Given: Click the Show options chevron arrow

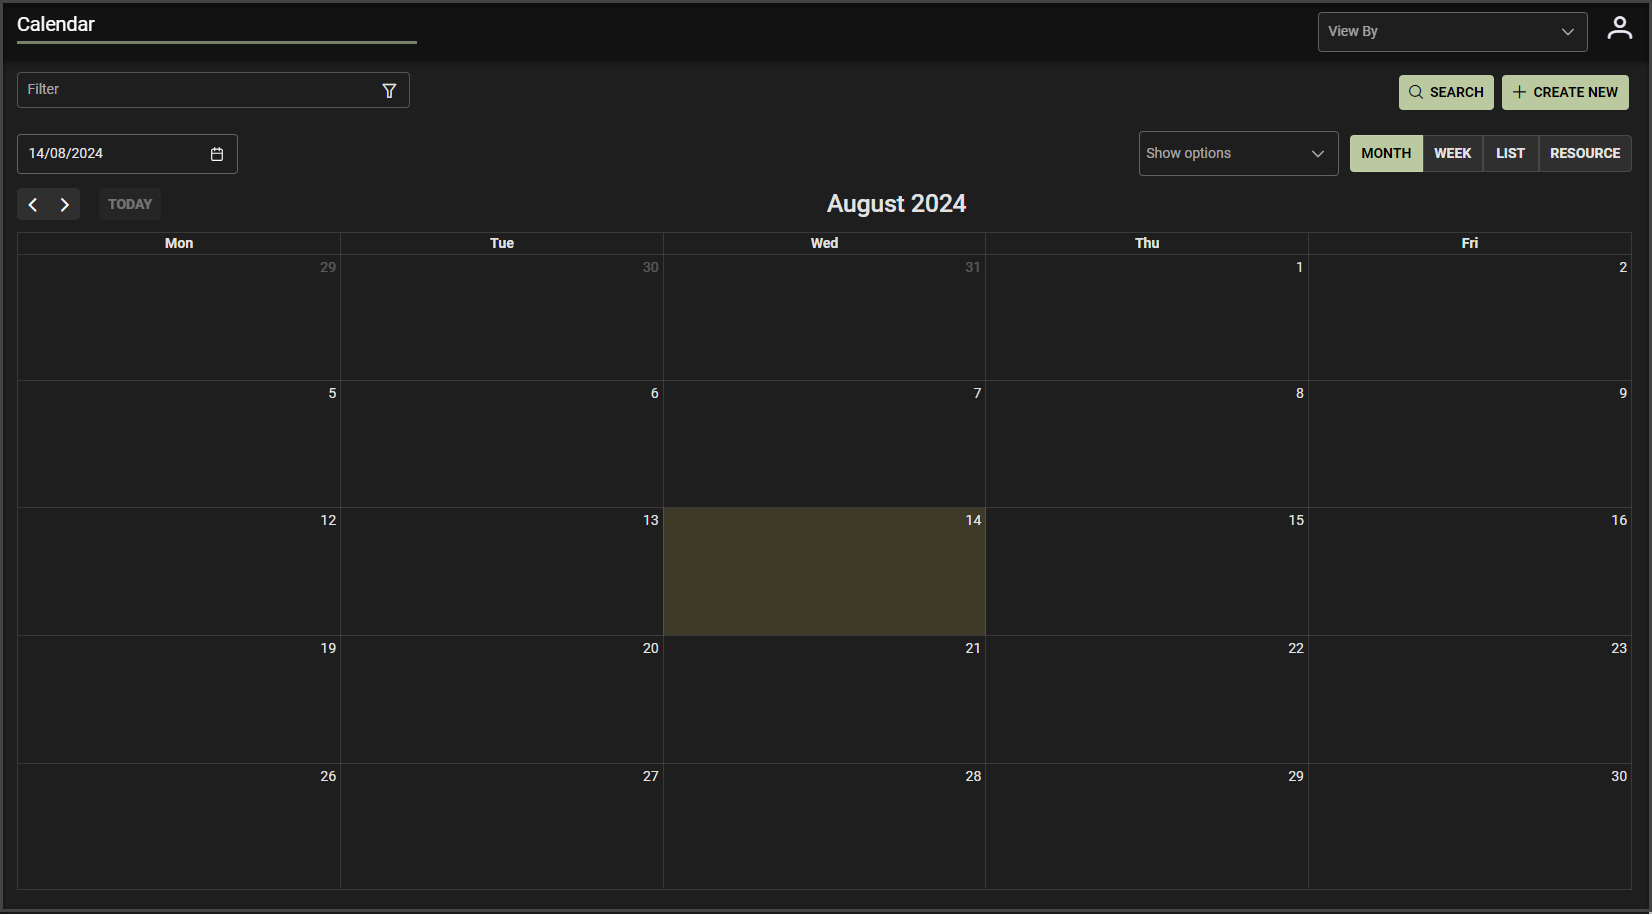Looking at the screenshot, I should click(1317, 154).
